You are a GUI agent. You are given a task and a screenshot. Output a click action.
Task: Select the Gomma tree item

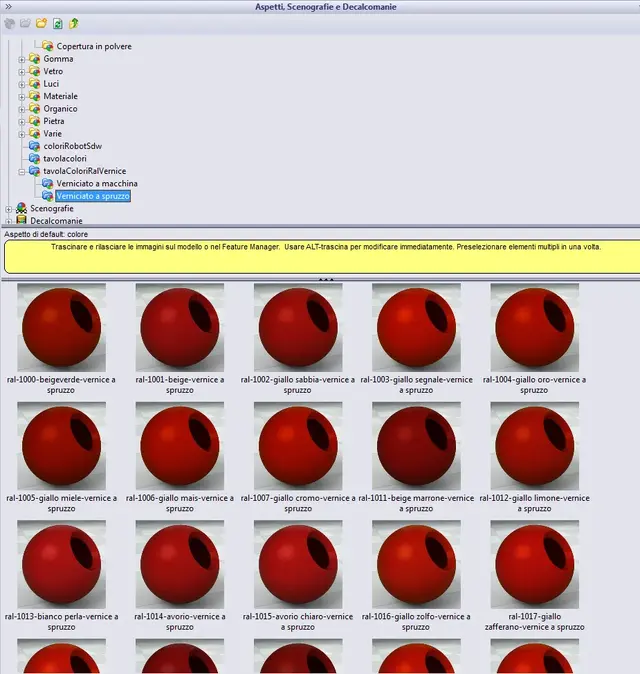(x=58, y=59)
